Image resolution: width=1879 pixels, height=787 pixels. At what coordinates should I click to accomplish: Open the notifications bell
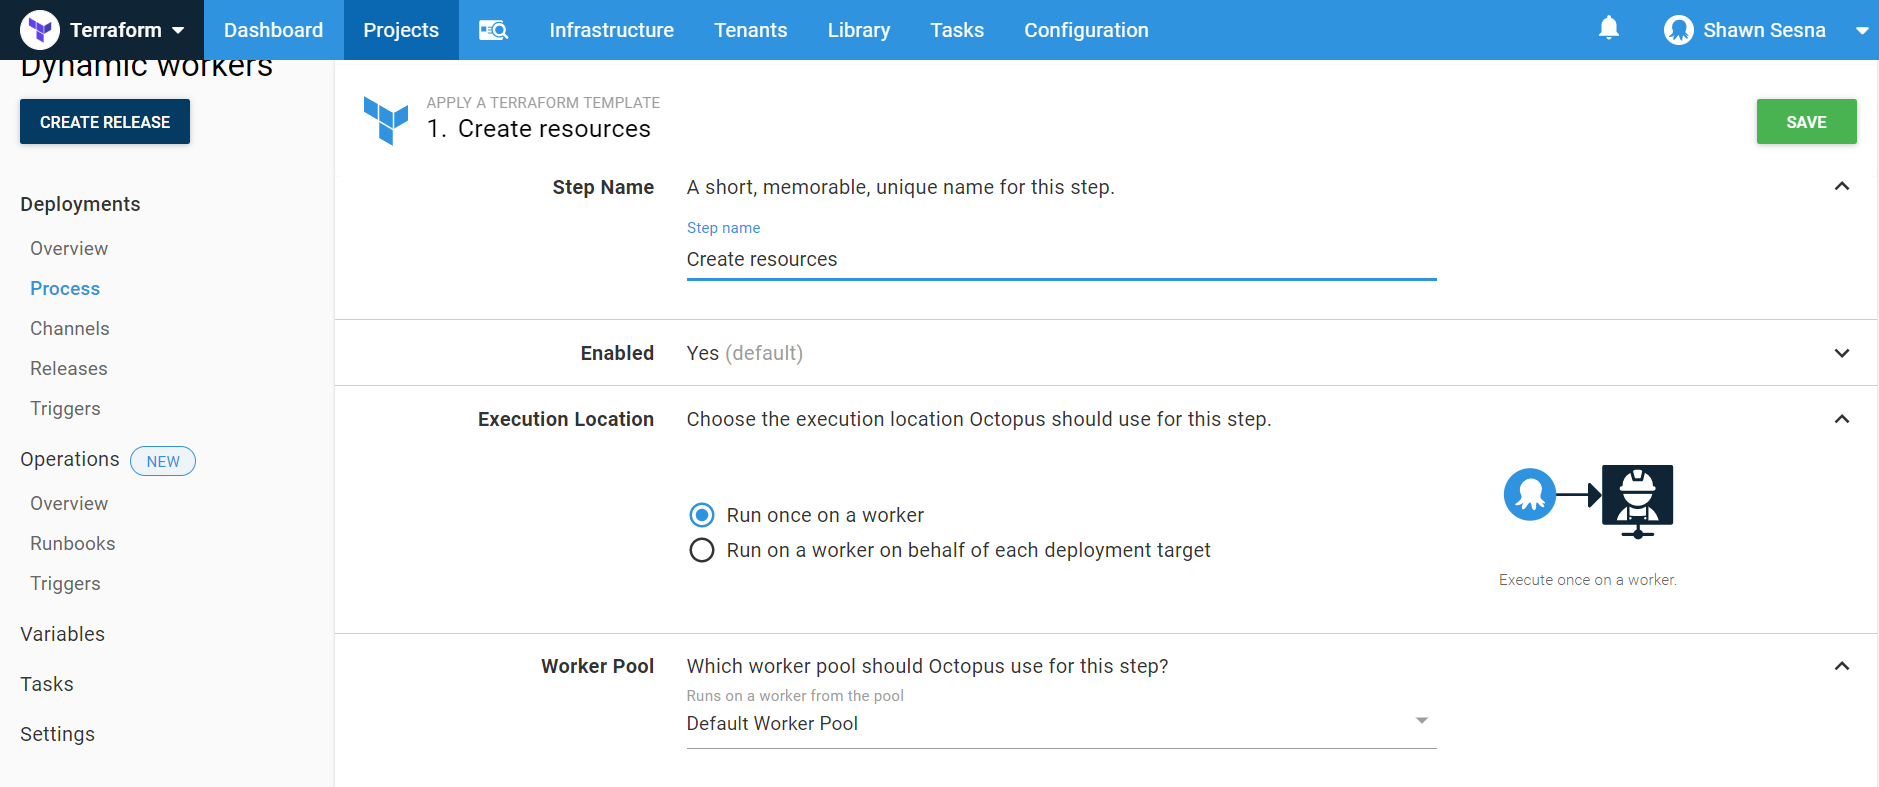coord(1608,29)
